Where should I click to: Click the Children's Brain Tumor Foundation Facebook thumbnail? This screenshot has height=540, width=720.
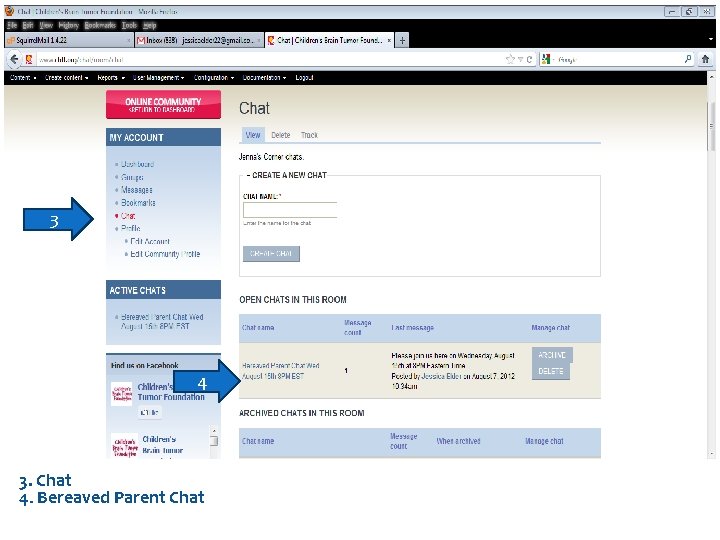click(x=122, y=394)
